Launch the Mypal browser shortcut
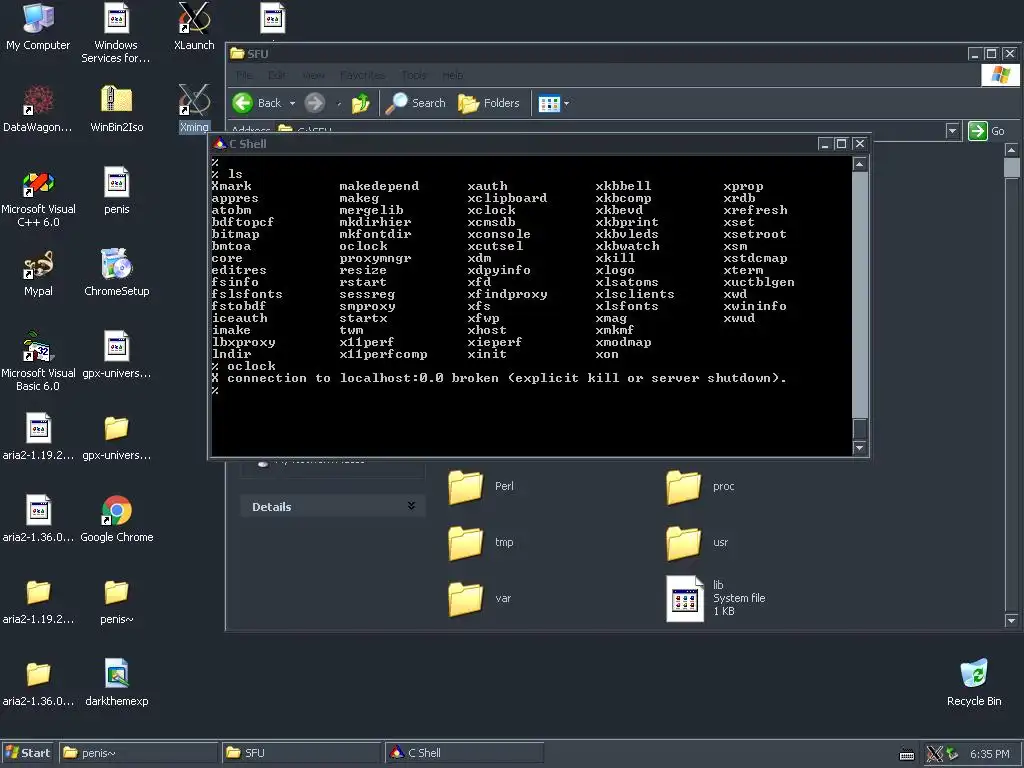This screenshot has height=768, width=1024. click(38, 273)
